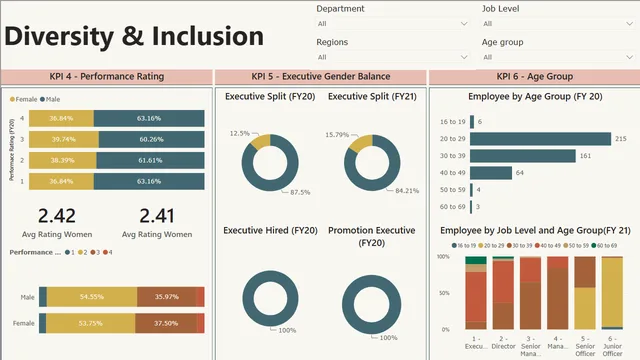Select the 20 to 29 age group bar

tap(540, 139)
